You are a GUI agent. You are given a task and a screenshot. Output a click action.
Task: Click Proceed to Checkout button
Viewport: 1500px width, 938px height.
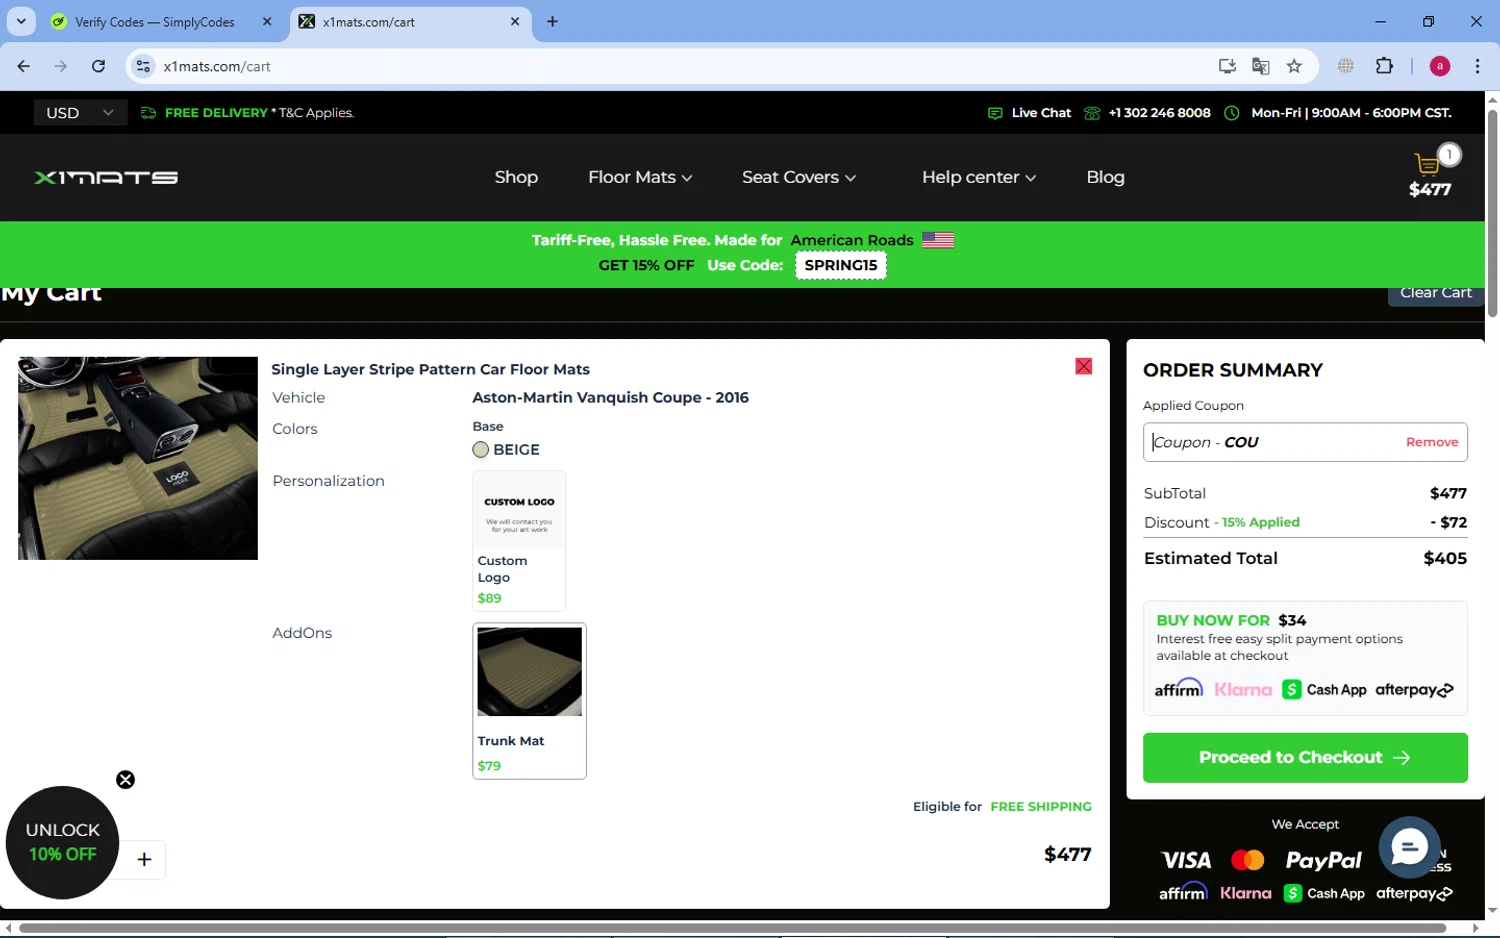point(1305,758)
